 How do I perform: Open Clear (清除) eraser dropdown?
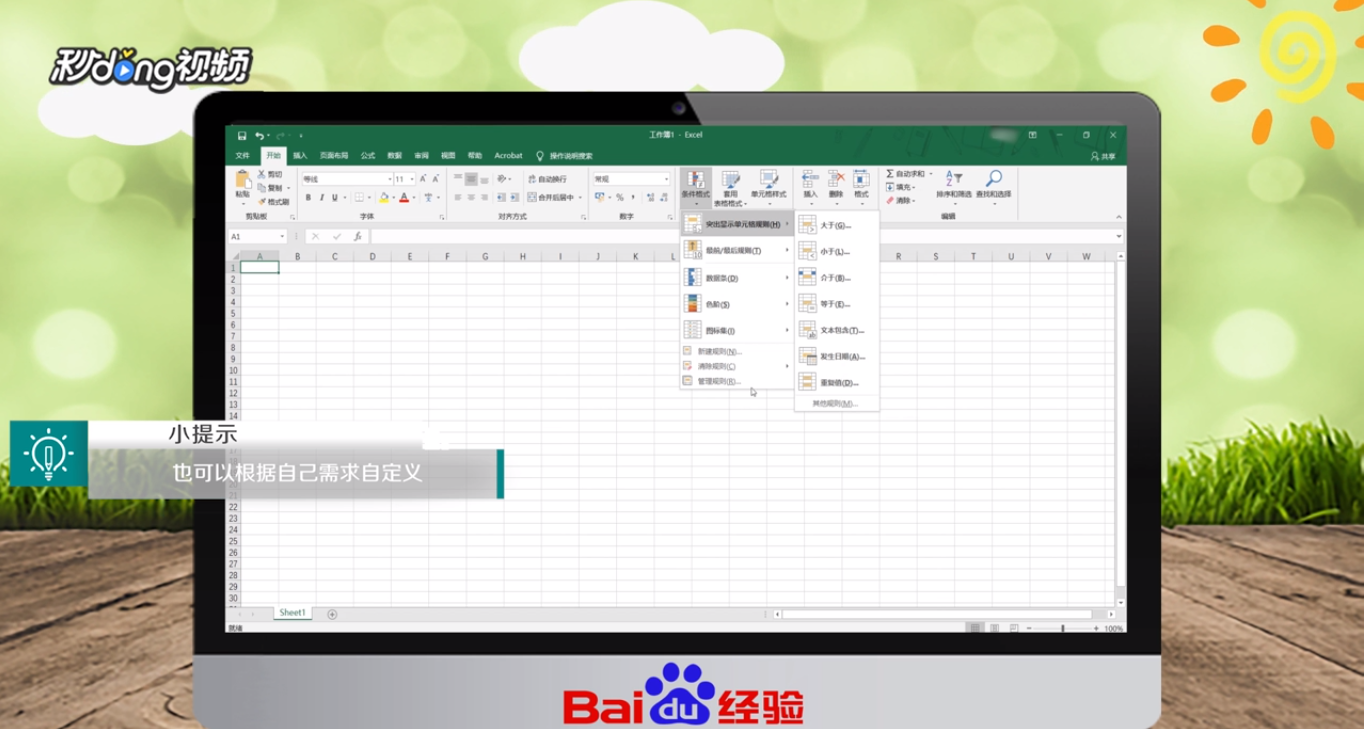click(x=900, y=200)
